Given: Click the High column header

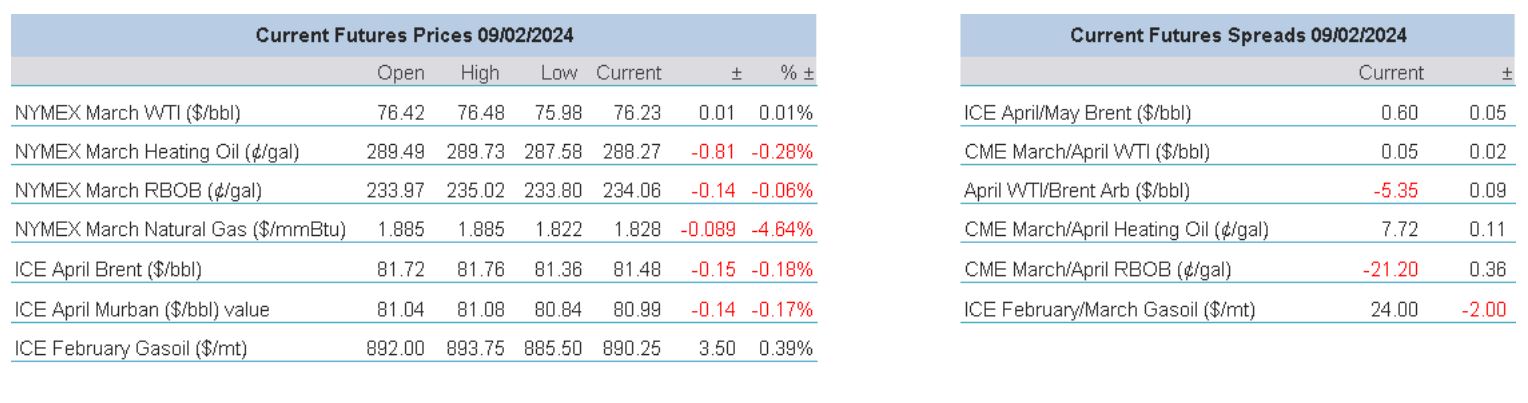Looking at the screenshot, I should pos(480,73).
